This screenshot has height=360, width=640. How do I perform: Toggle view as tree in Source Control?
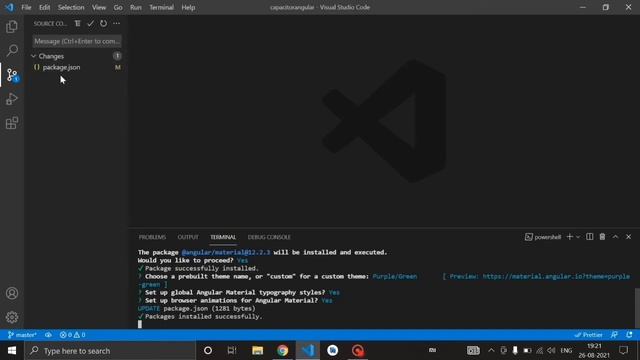78,24
